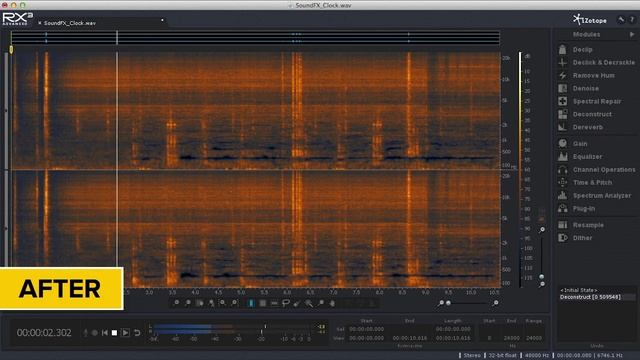Close the SoundFX_Clock.wav tab

40,23
